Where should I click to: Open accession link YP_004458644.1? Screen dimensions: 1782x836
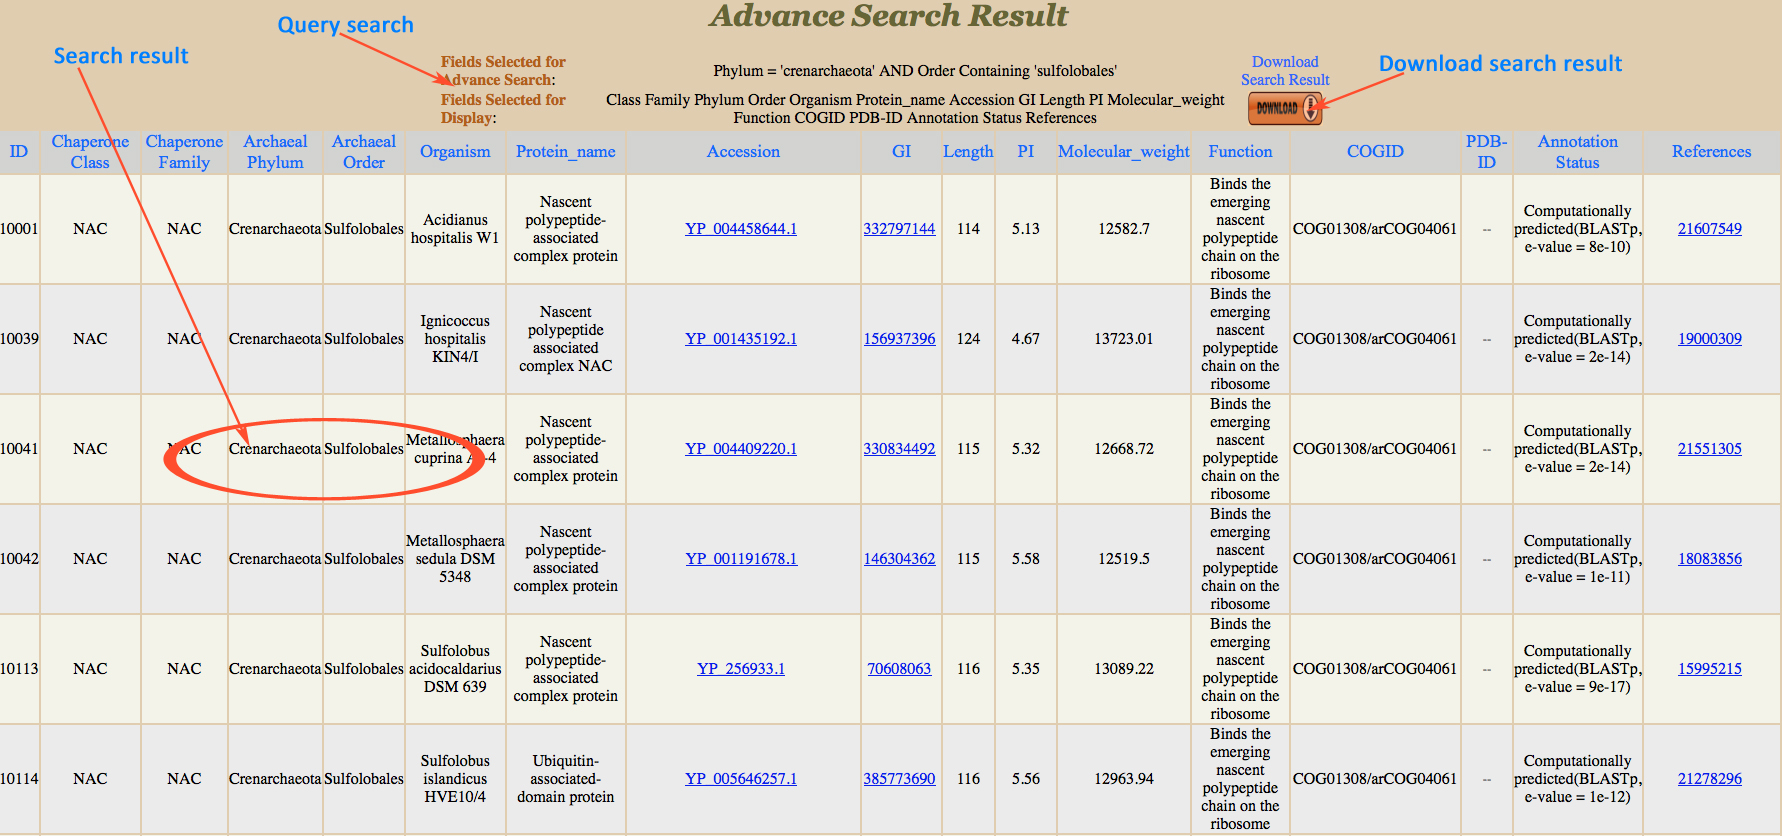coord(741,229)
